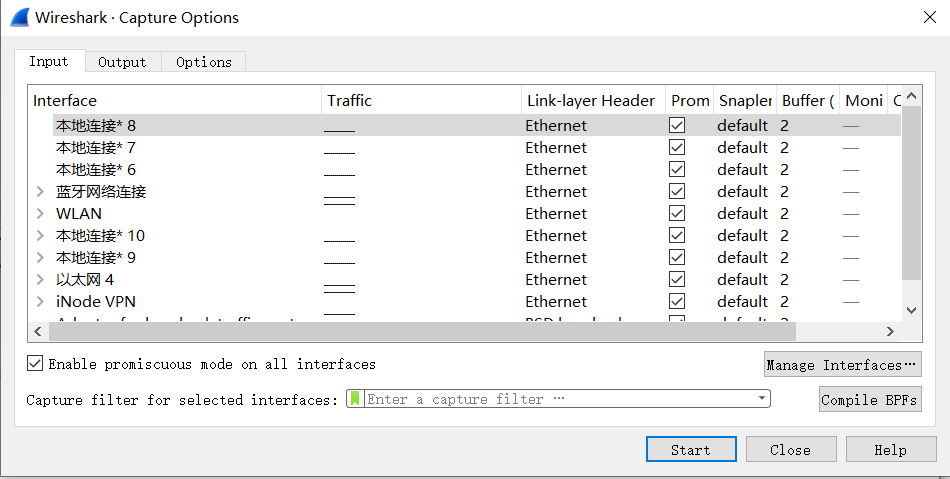
Task: Start the capture with Start button
Action: pos(691,449)
